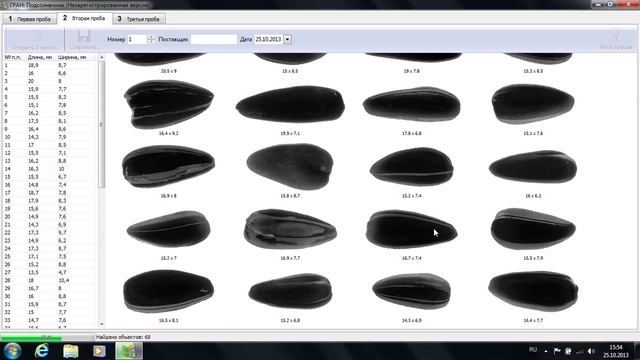Click the 'Длина, мм' column header
This screenshot has width=640, height=360.
tap(40, 57)
